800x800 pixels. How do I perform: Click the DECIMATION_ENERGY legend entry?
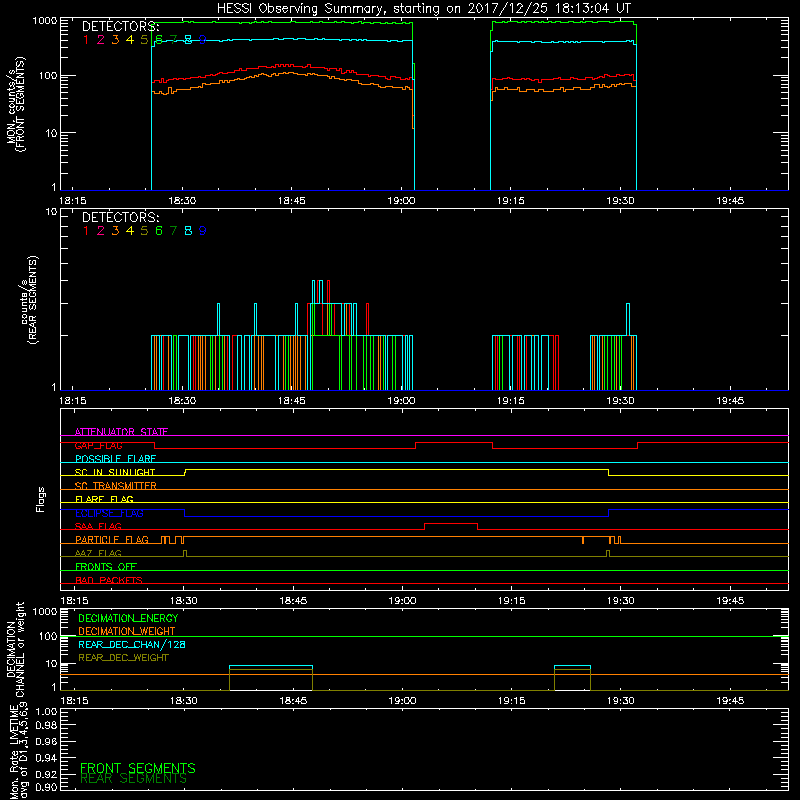(x=128, y=618)
